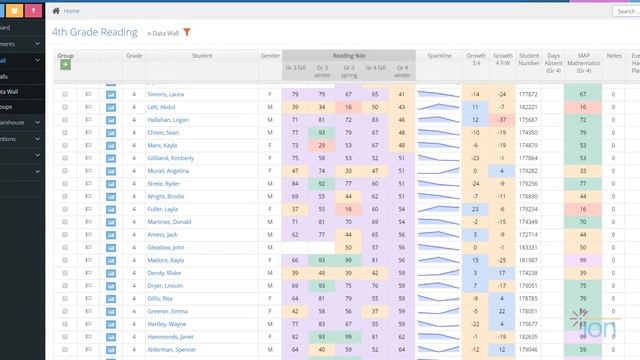Viewport: 640px width, 360px height.
Task: Click Gr 3 fall column subheader
Action: click(x=296, y=67)
